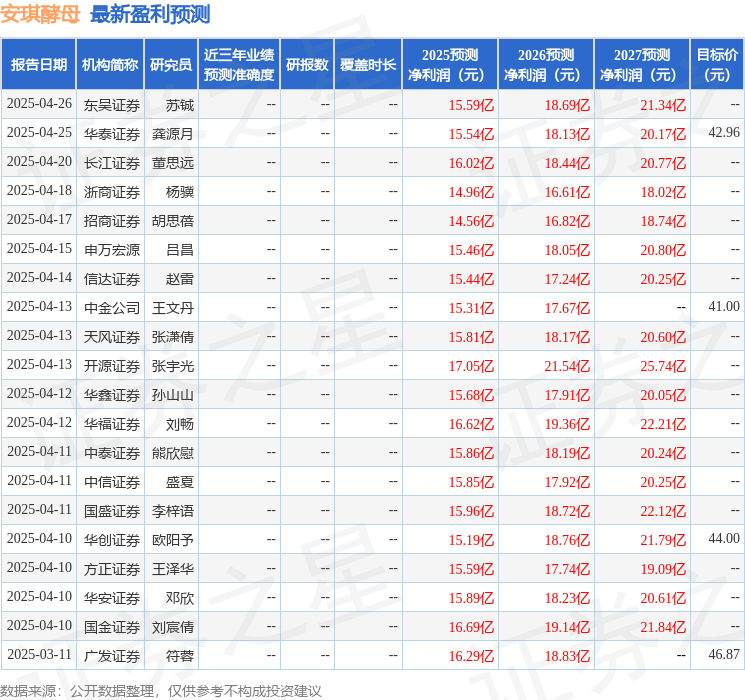Click 华福证券 institution cell
The image size is (745, 700).
(x=112, y=424)
